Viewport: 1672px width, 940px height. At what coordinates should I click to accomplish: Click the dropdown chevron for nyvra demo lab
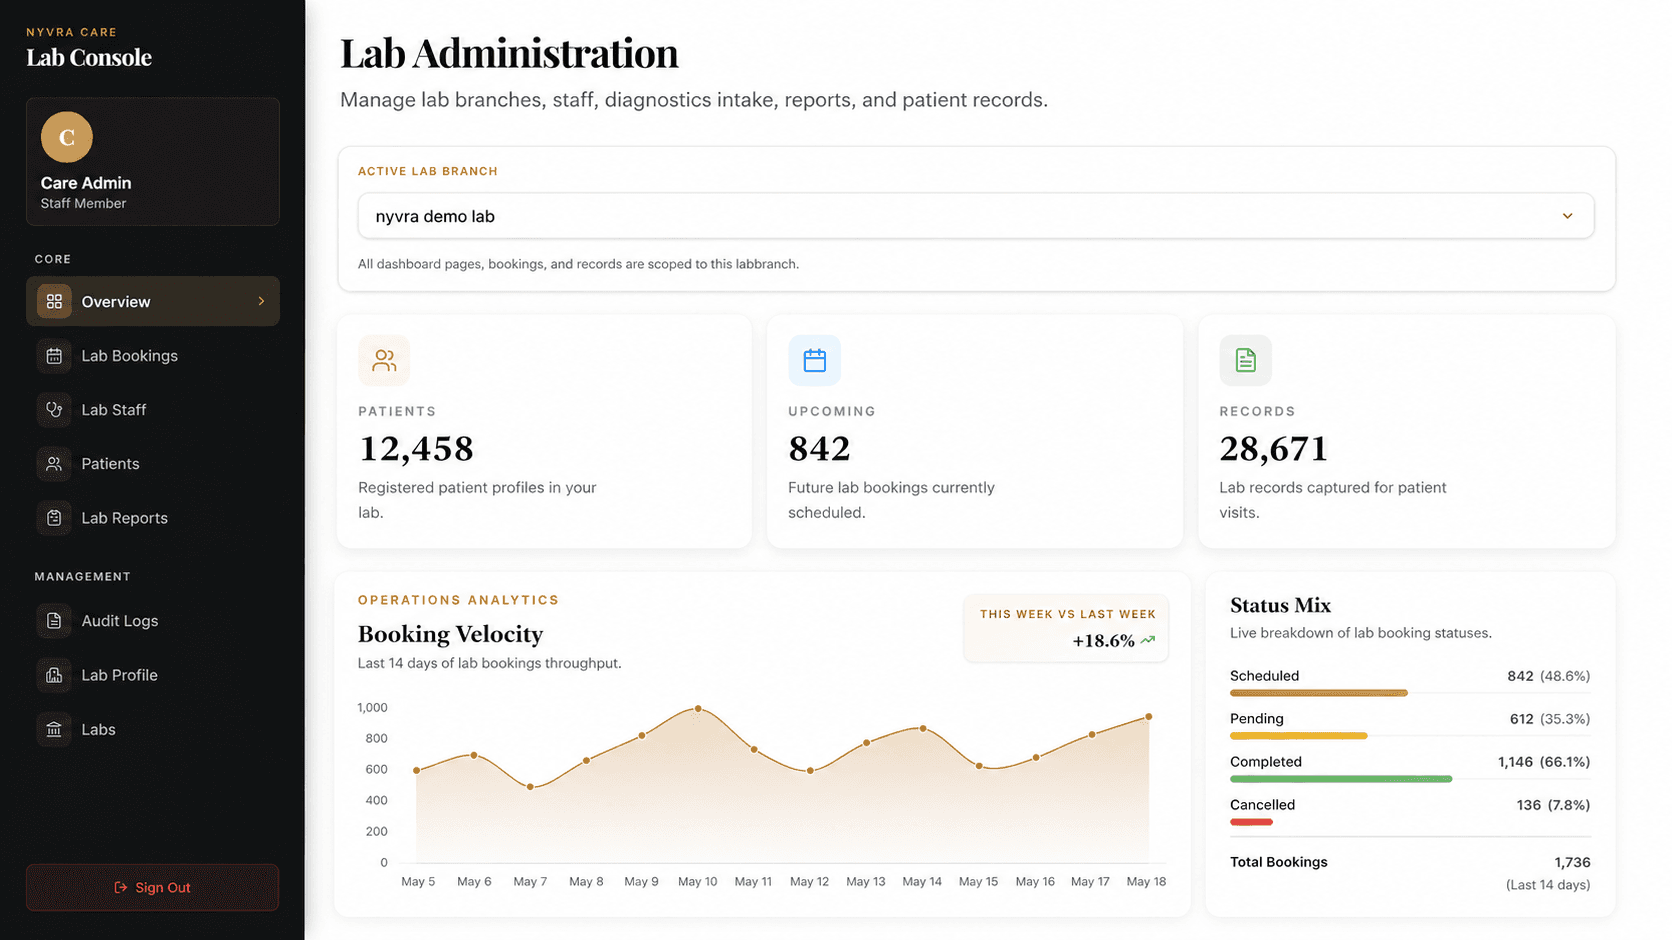(1567, 216)
